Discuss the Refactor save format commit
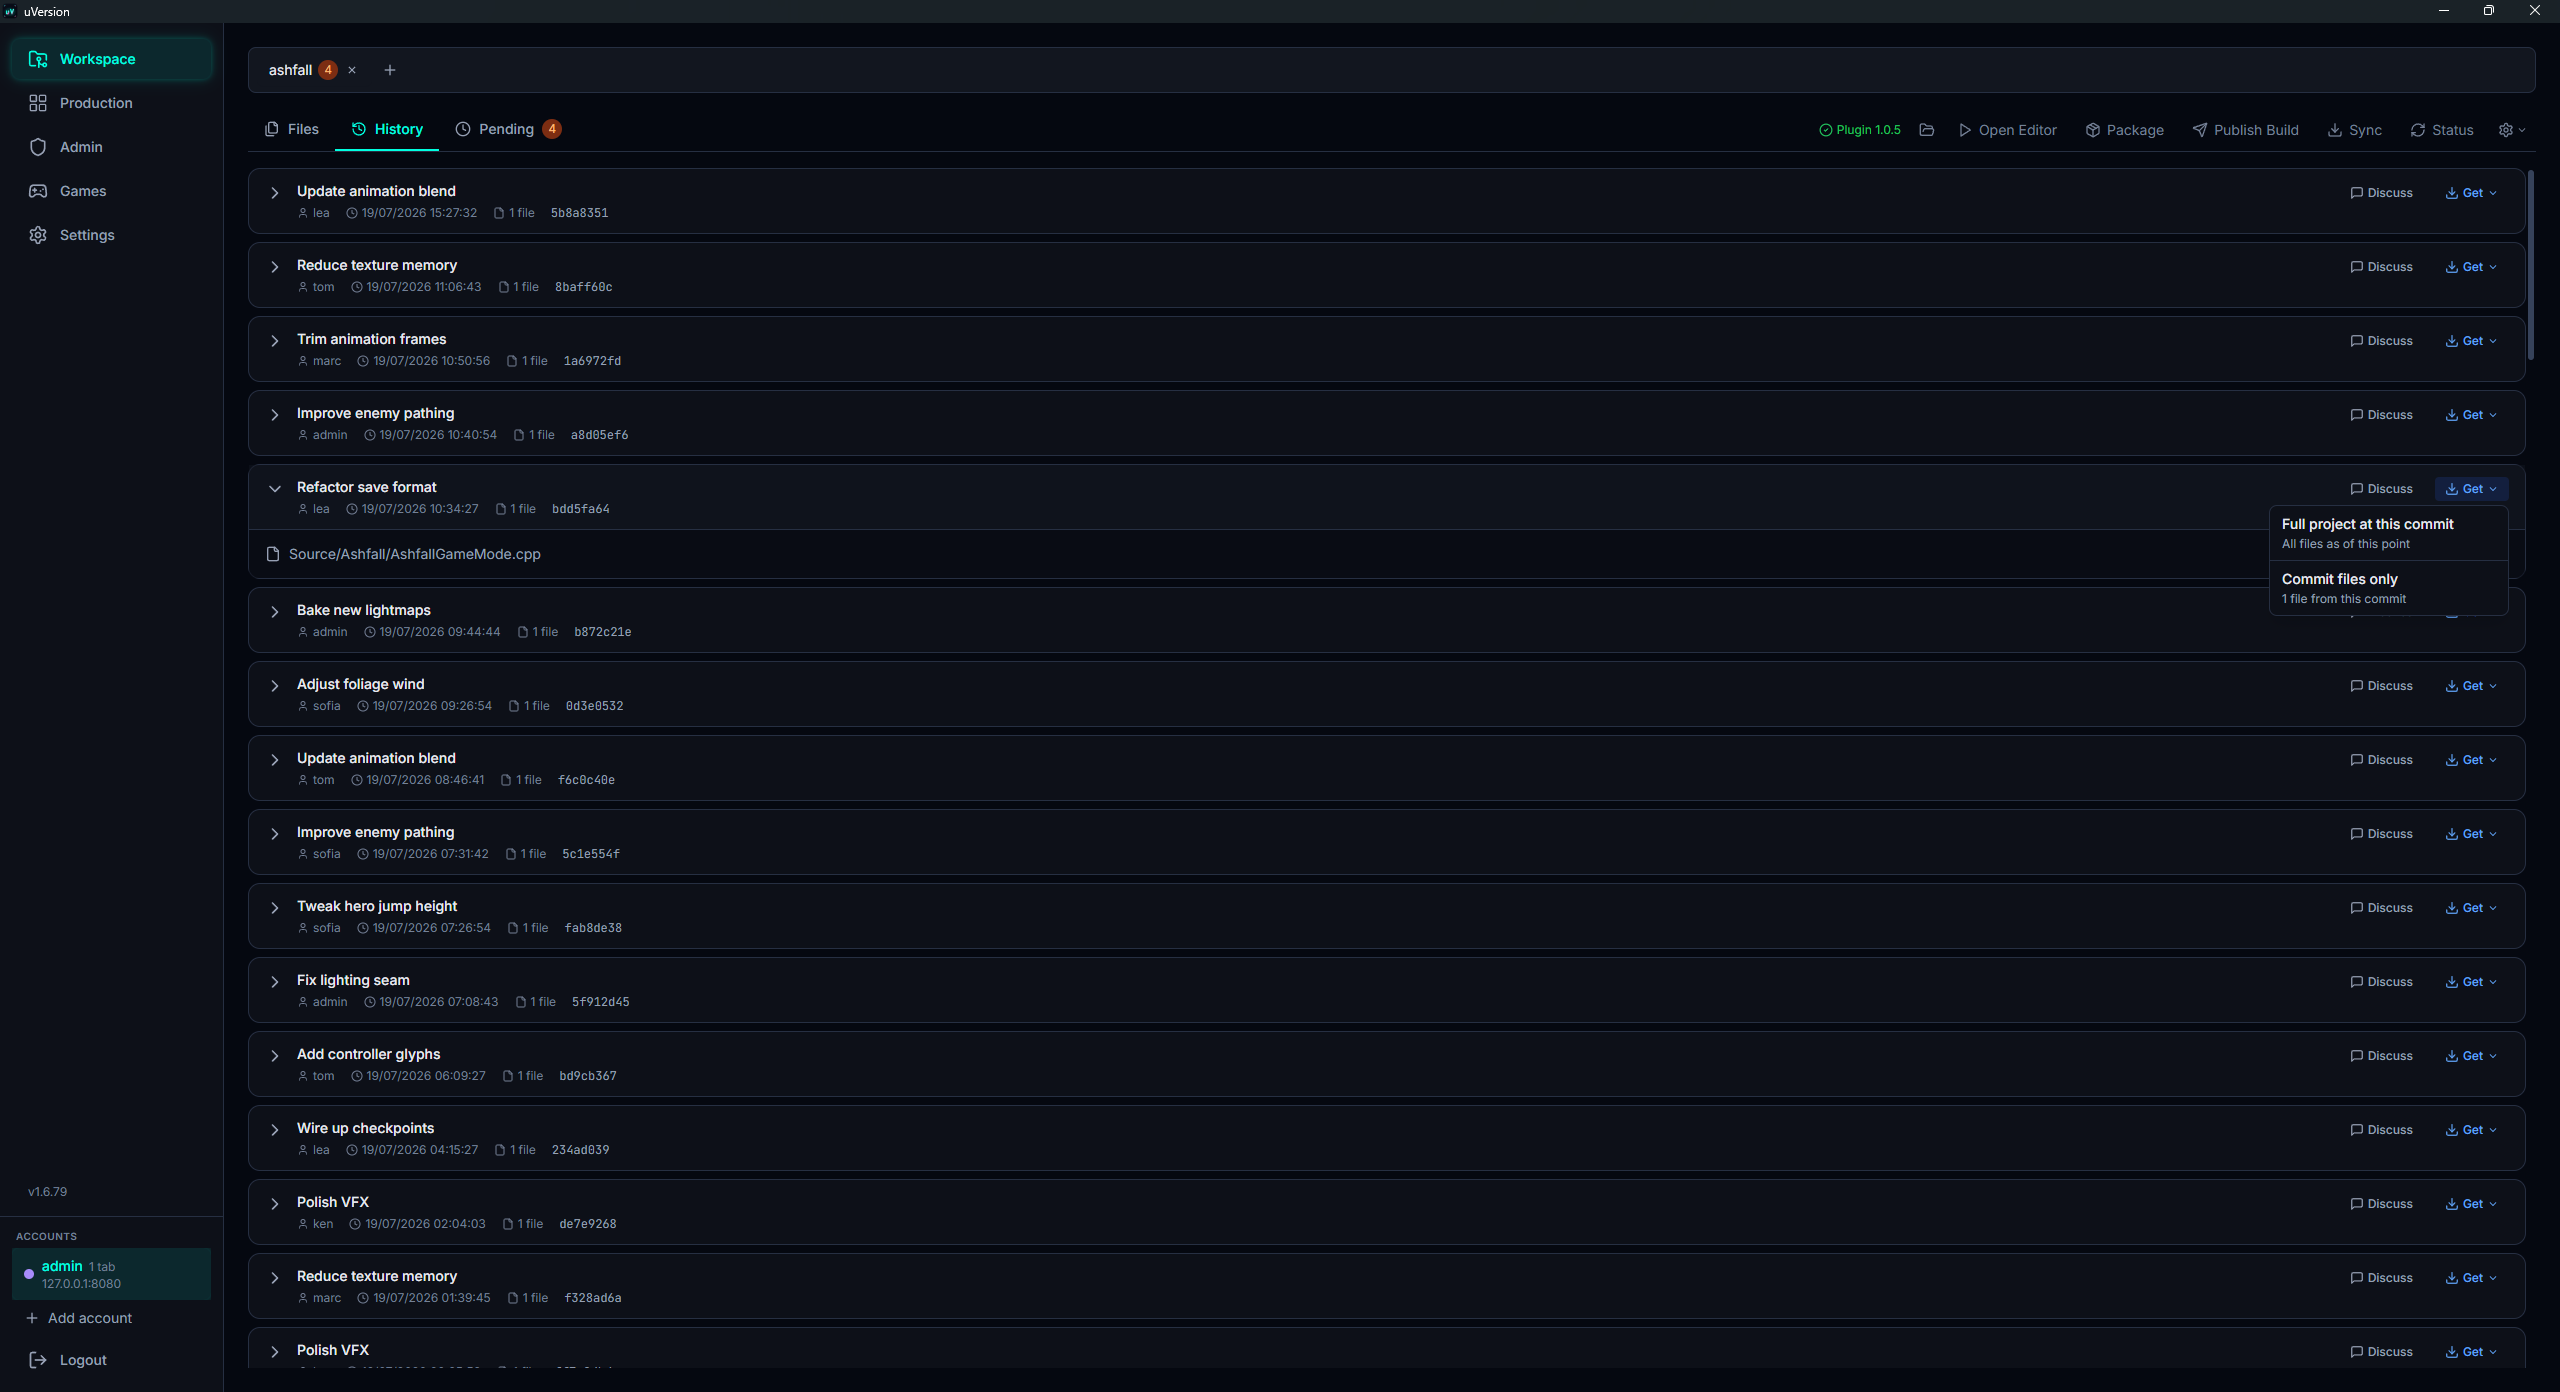Viewport: 2560px width, 1392px height. 2381,489
